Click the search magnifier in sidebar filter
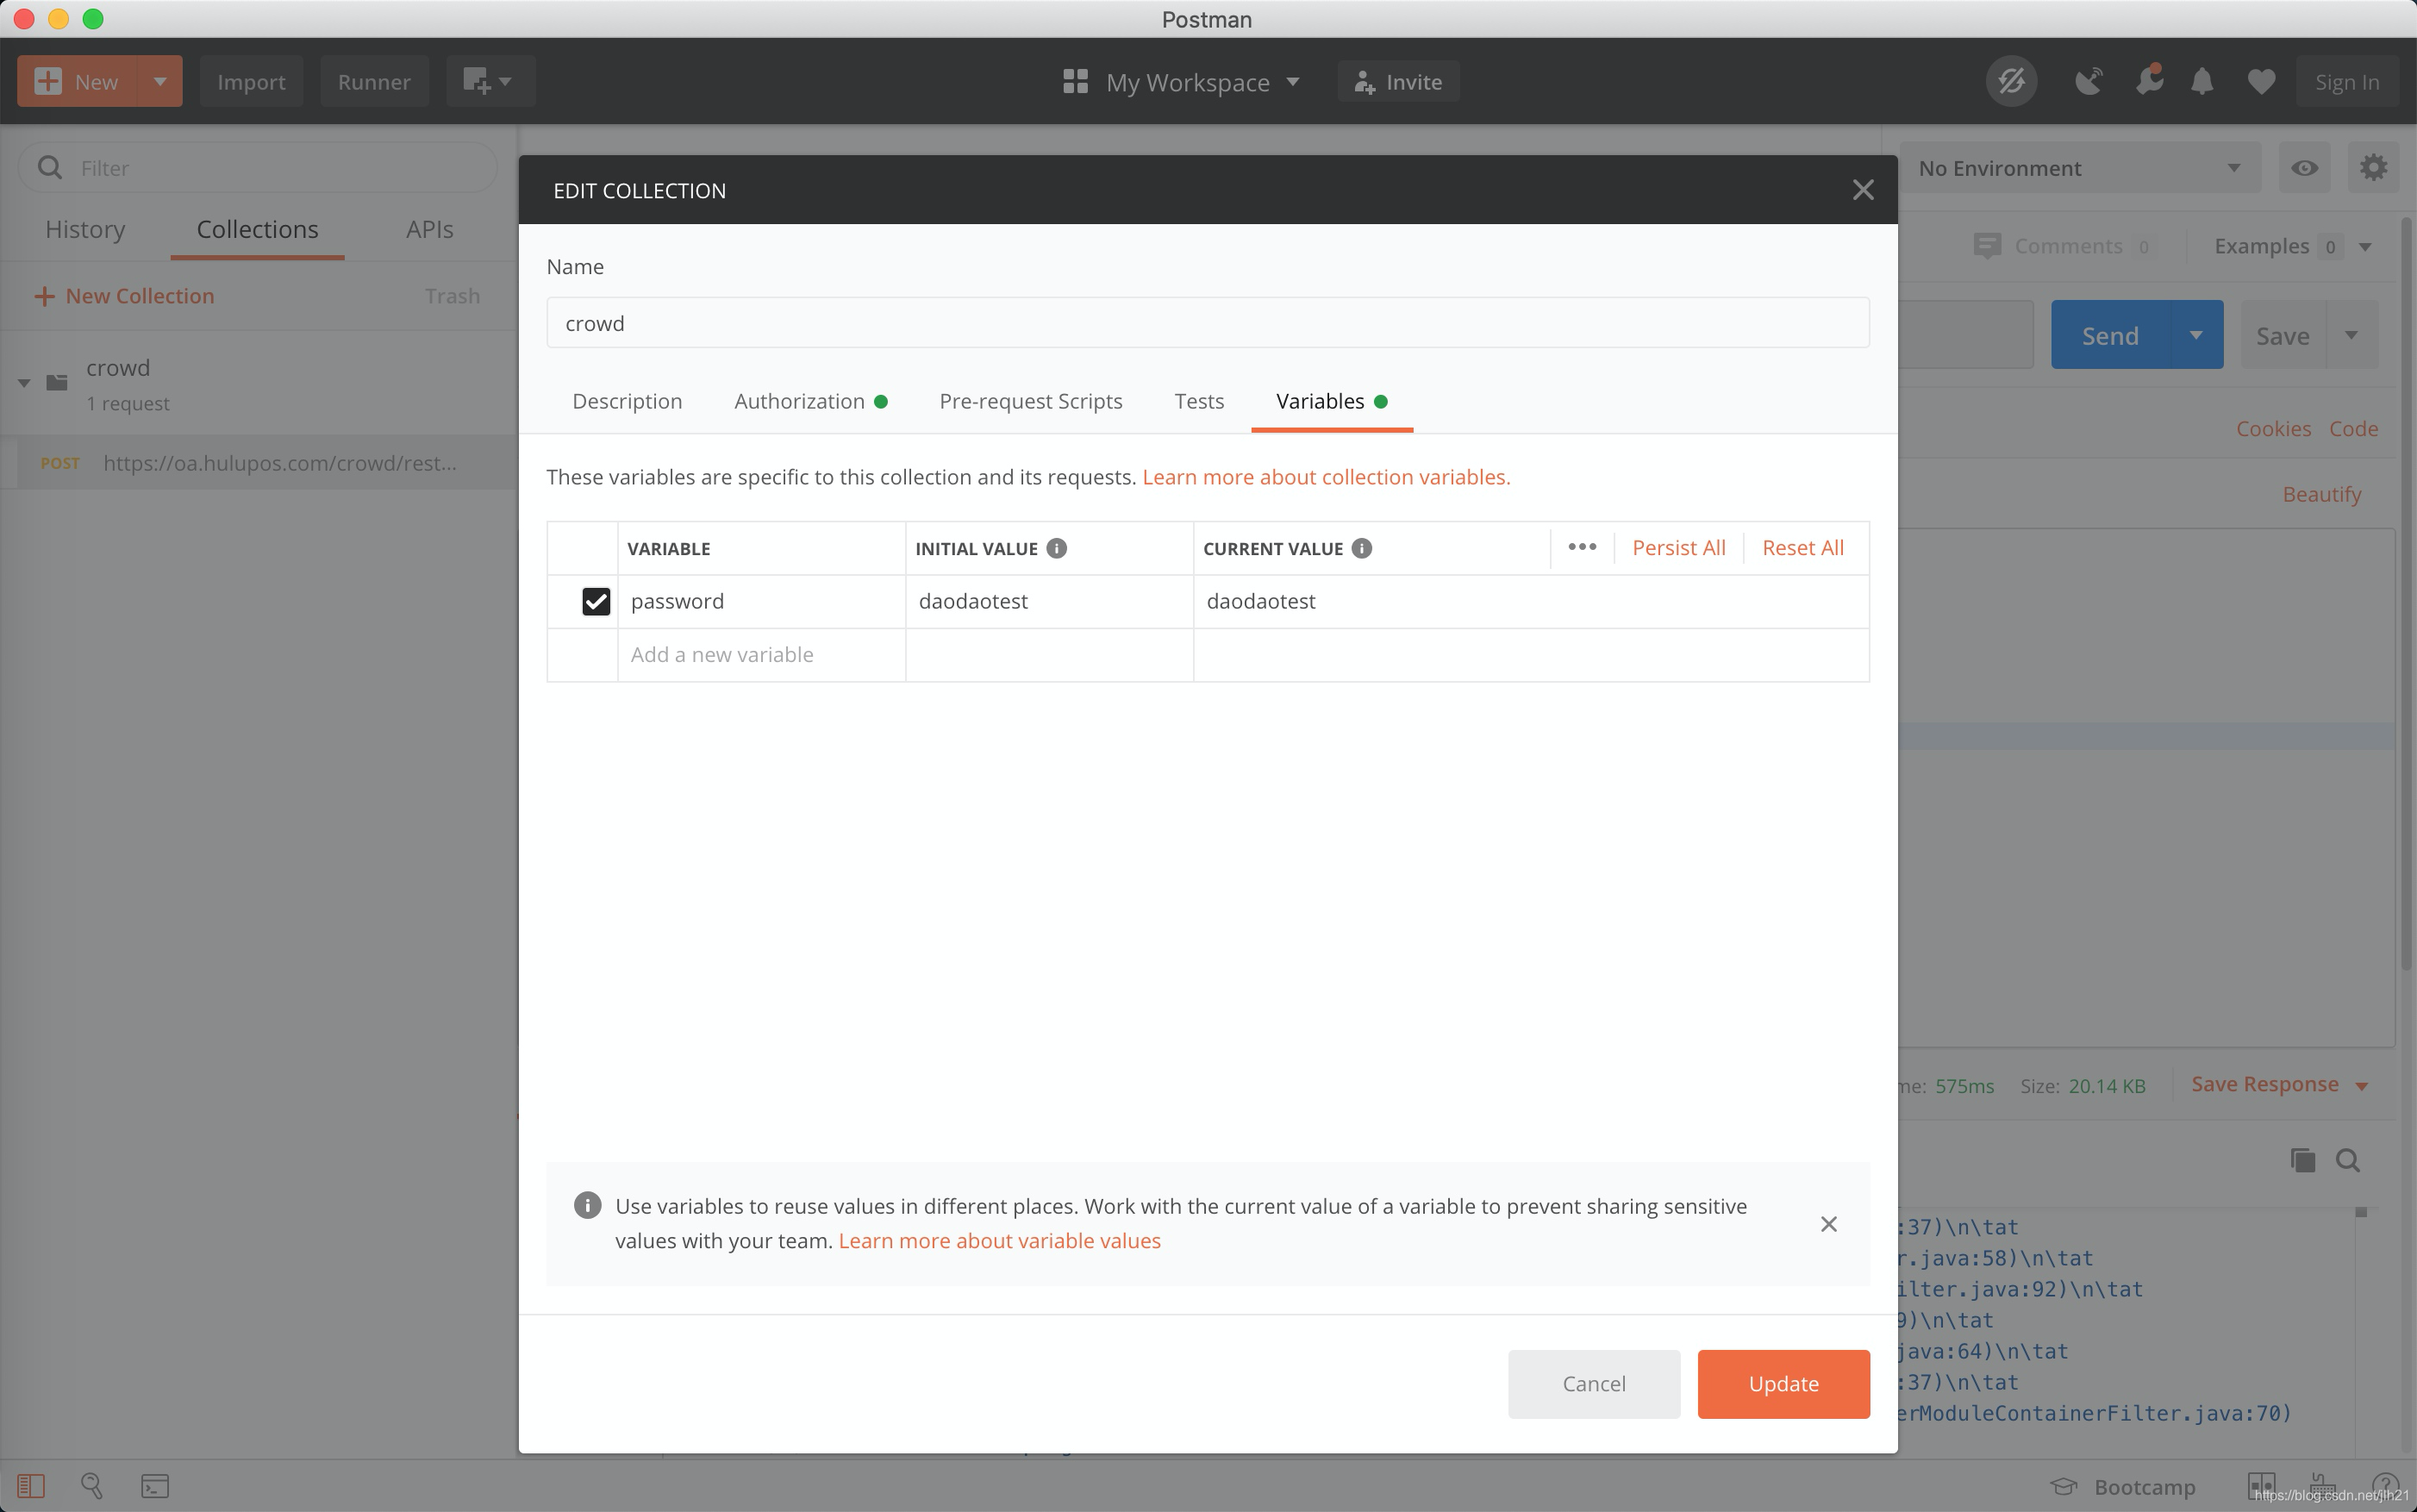 tap(50, 168)
